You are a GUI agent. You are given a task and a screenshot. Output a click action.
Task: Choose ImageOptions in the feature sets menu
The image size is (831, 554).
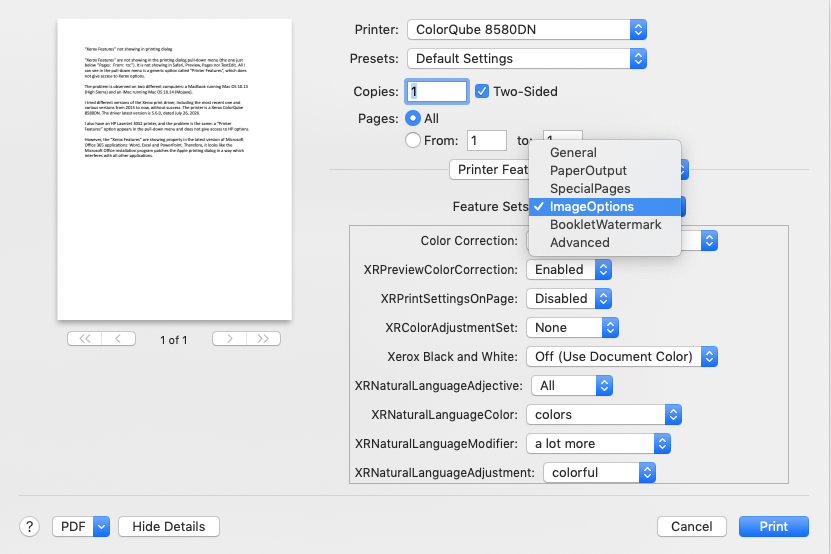coord(605,207)
